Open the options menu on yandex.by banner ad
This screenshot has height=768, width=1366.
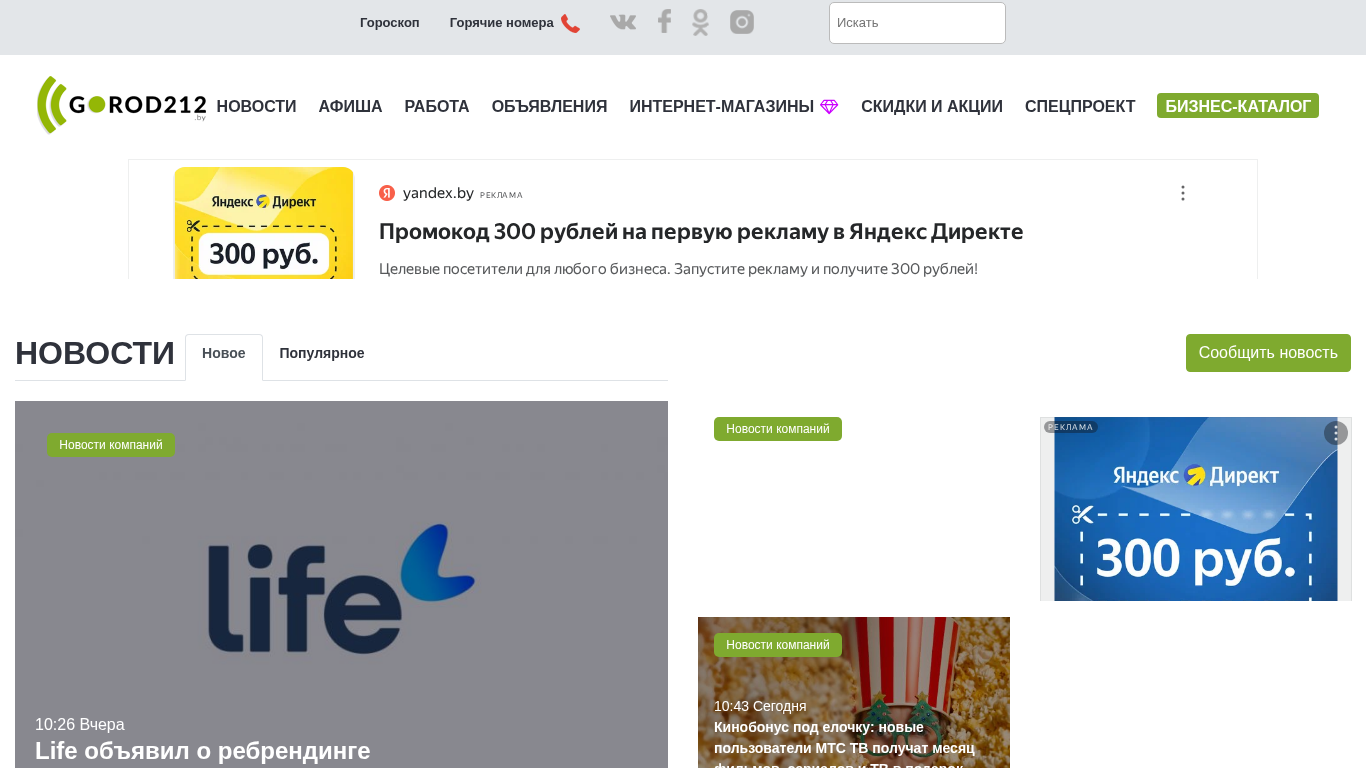[x=1182, y=193]
